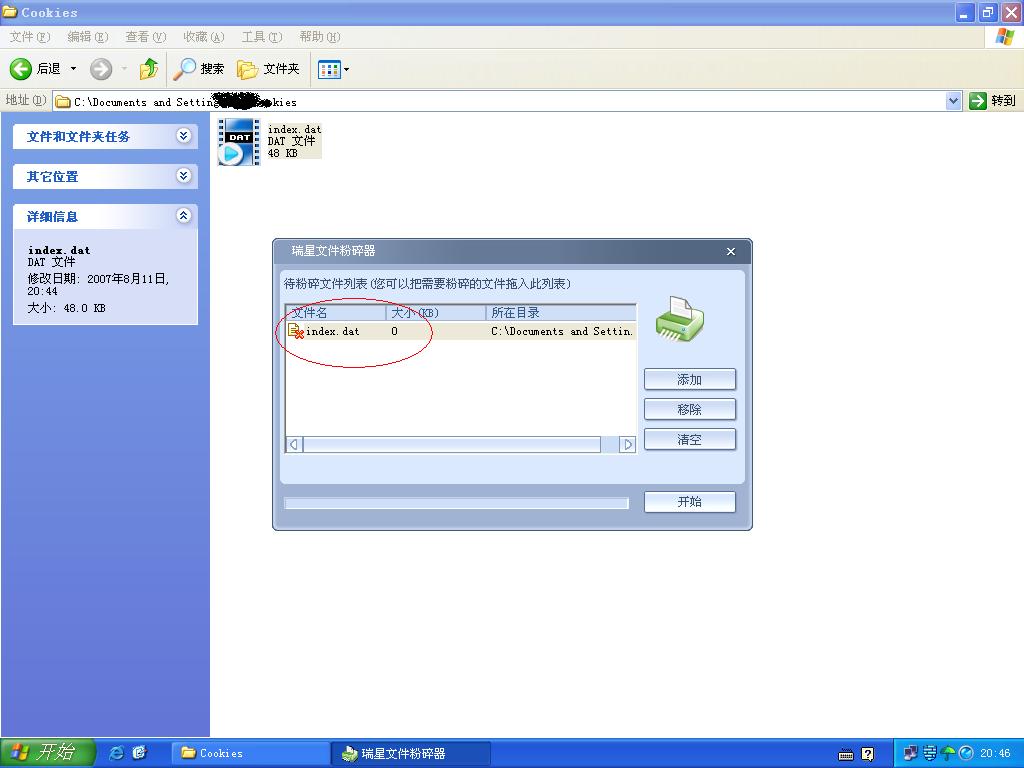The height and width of the screenshot is (768, 1024).
Task: Click the 清空 (Clear) button
Action: coord(690,440)
